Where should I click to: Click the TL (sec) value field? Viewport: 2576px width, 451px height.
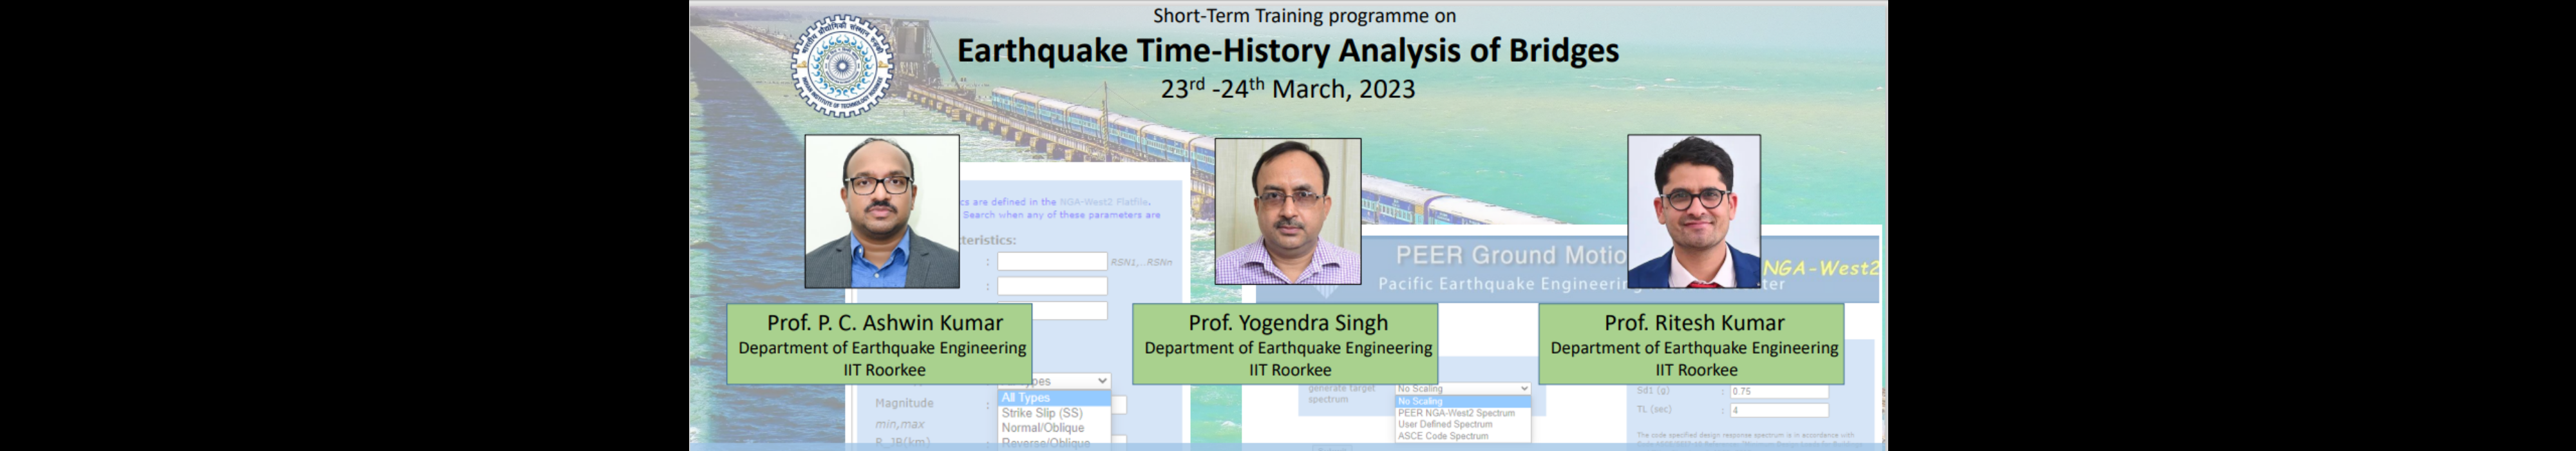[x=1778, y=410]
